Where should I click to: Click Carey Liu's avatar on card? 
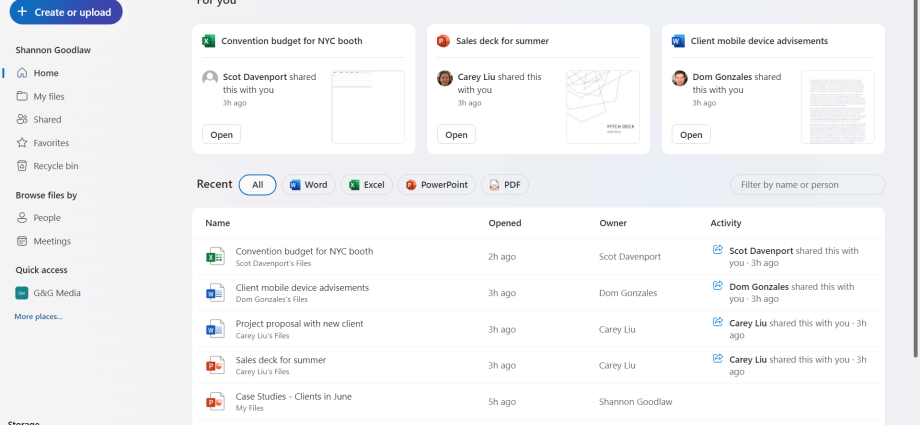point(445,78)
